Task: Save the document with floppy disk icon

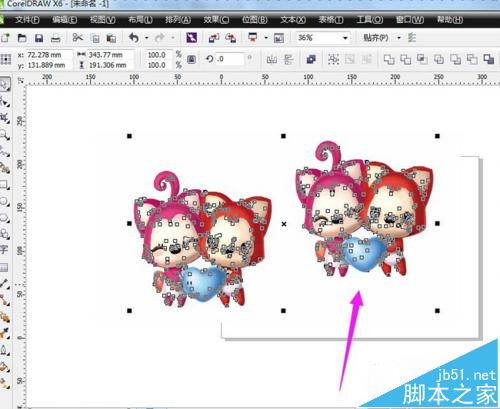Action: 39,38
